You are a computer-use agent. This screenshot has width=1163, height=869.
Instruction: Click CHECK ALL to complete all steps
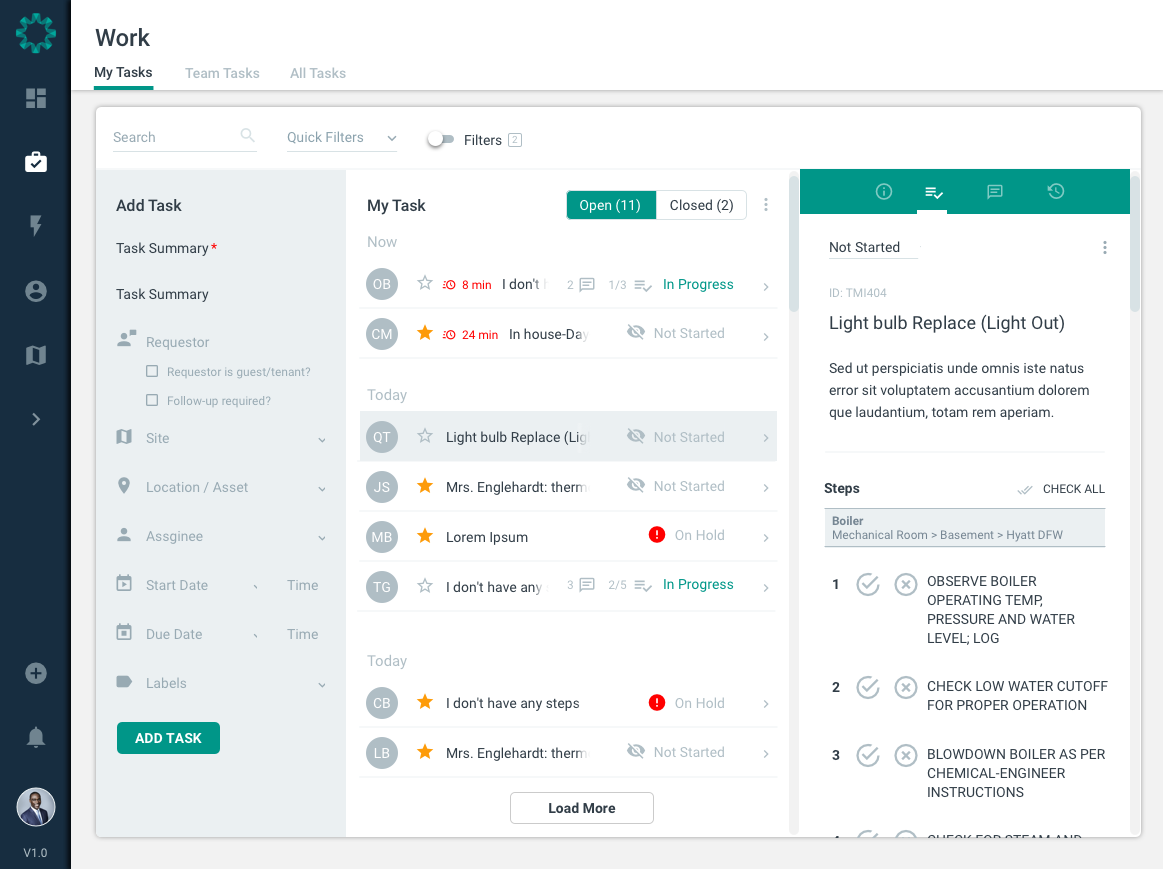pyautogui.click(x=1072, y=489)
